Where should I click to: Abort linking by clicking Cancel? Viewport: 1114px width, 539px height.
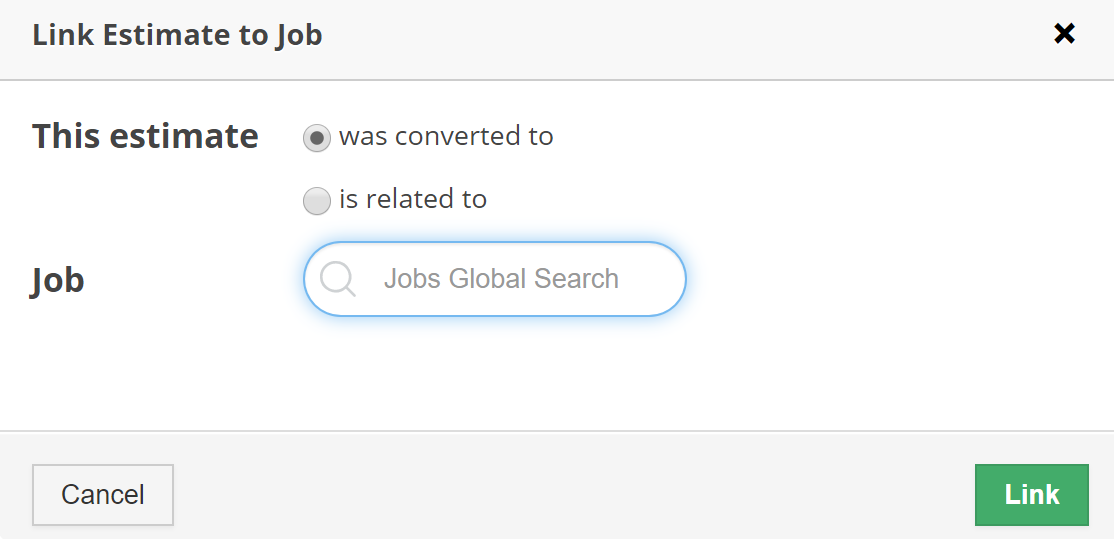click(x=103, y=495)
